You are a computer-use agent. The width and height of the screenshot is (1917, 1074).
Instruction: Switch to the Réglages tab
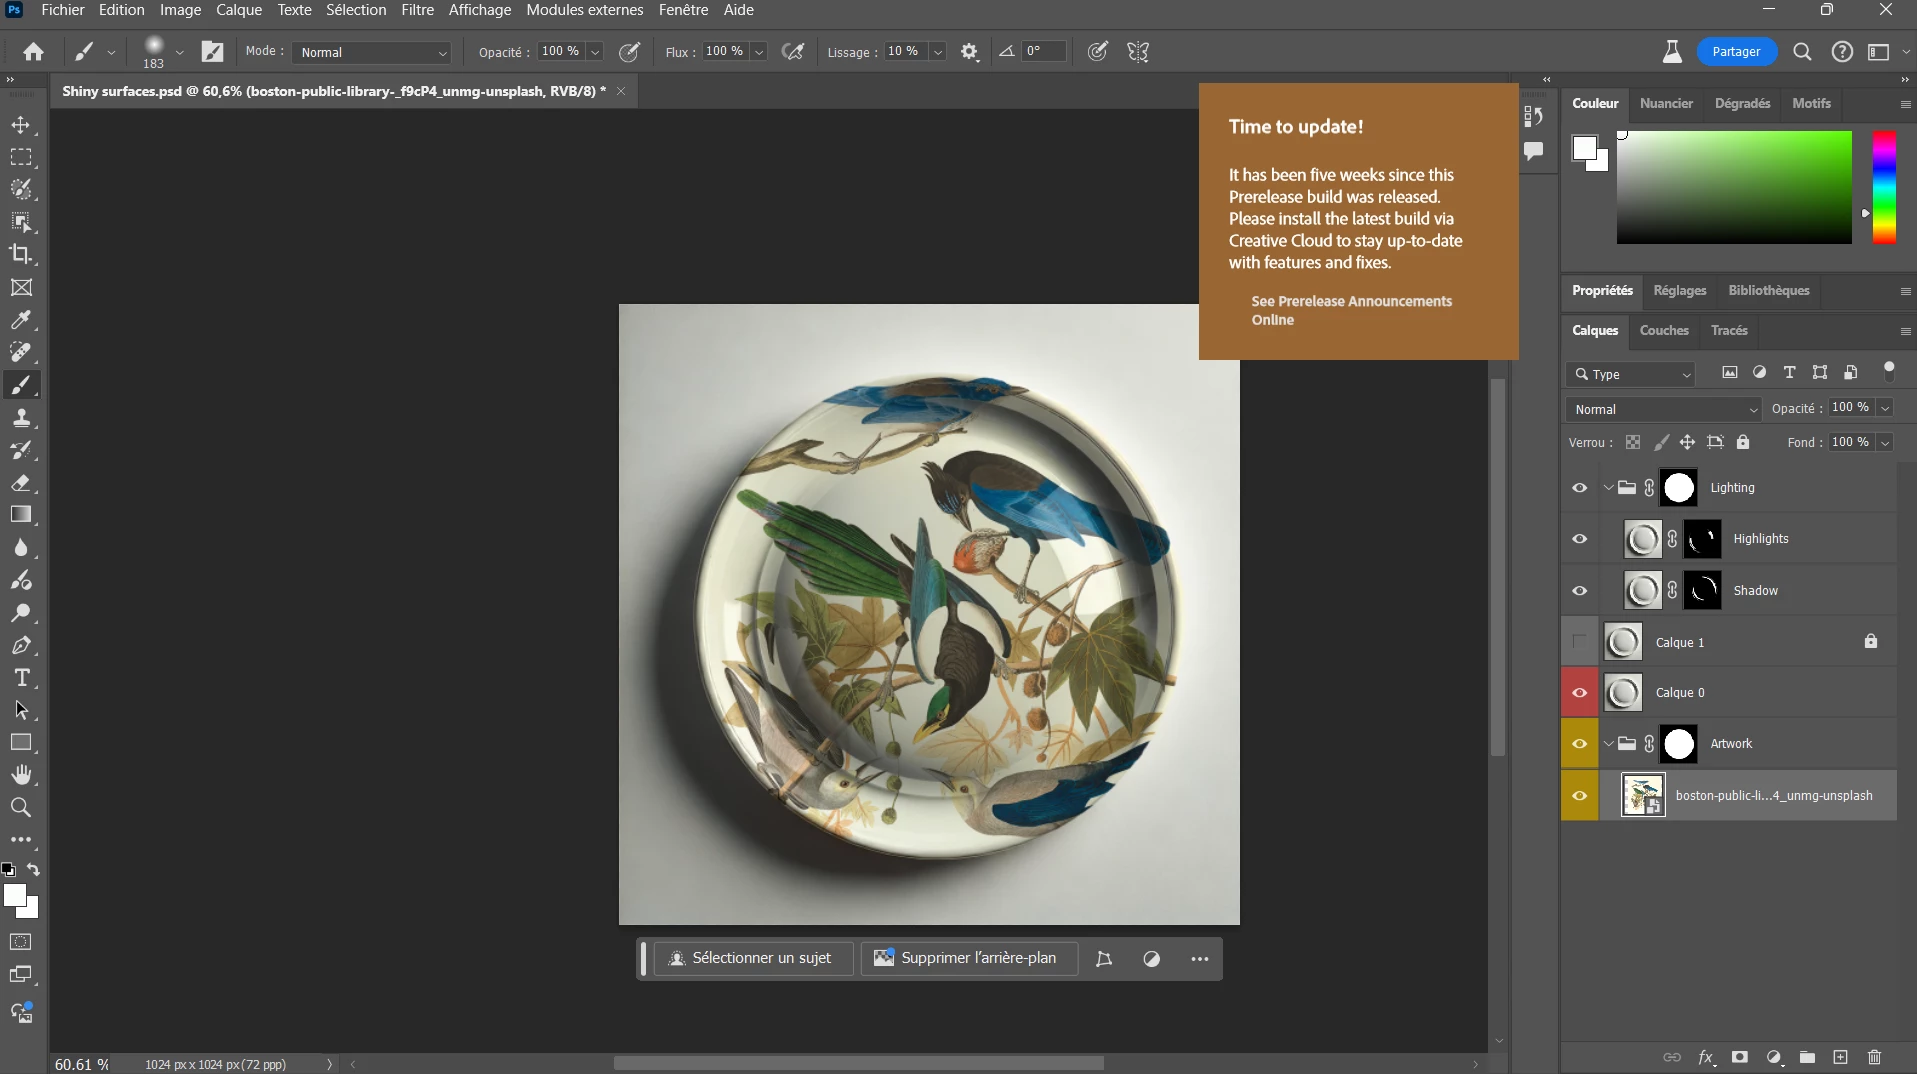[x=1680, y=291]
